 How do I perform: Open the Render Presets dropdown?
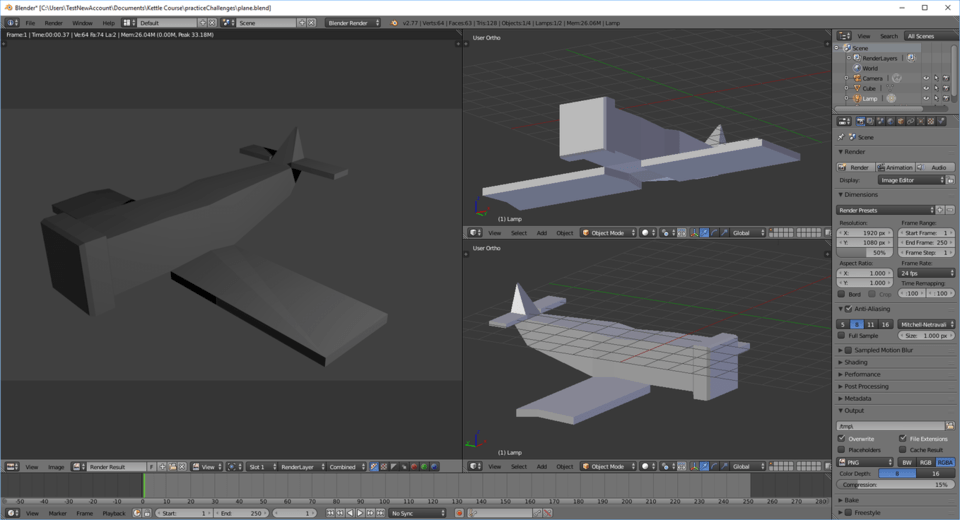885,210
